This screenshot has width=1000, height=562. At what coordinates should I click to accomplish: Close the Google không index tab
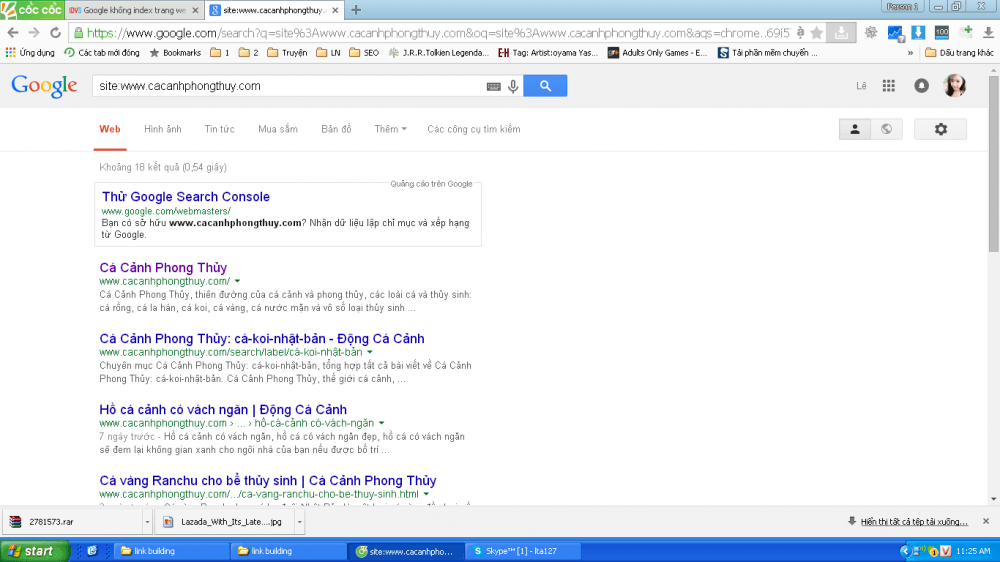coord(195,10)
